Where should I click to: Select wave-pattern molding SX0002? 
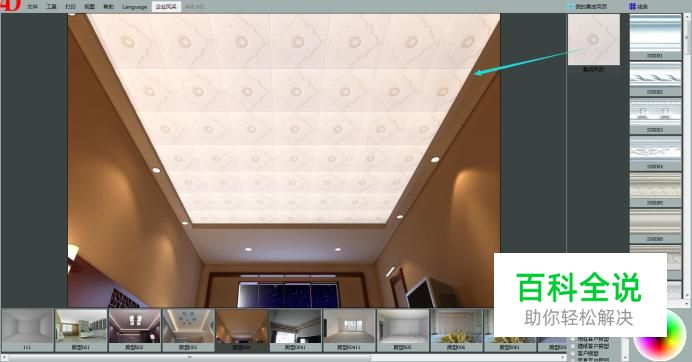655,79
